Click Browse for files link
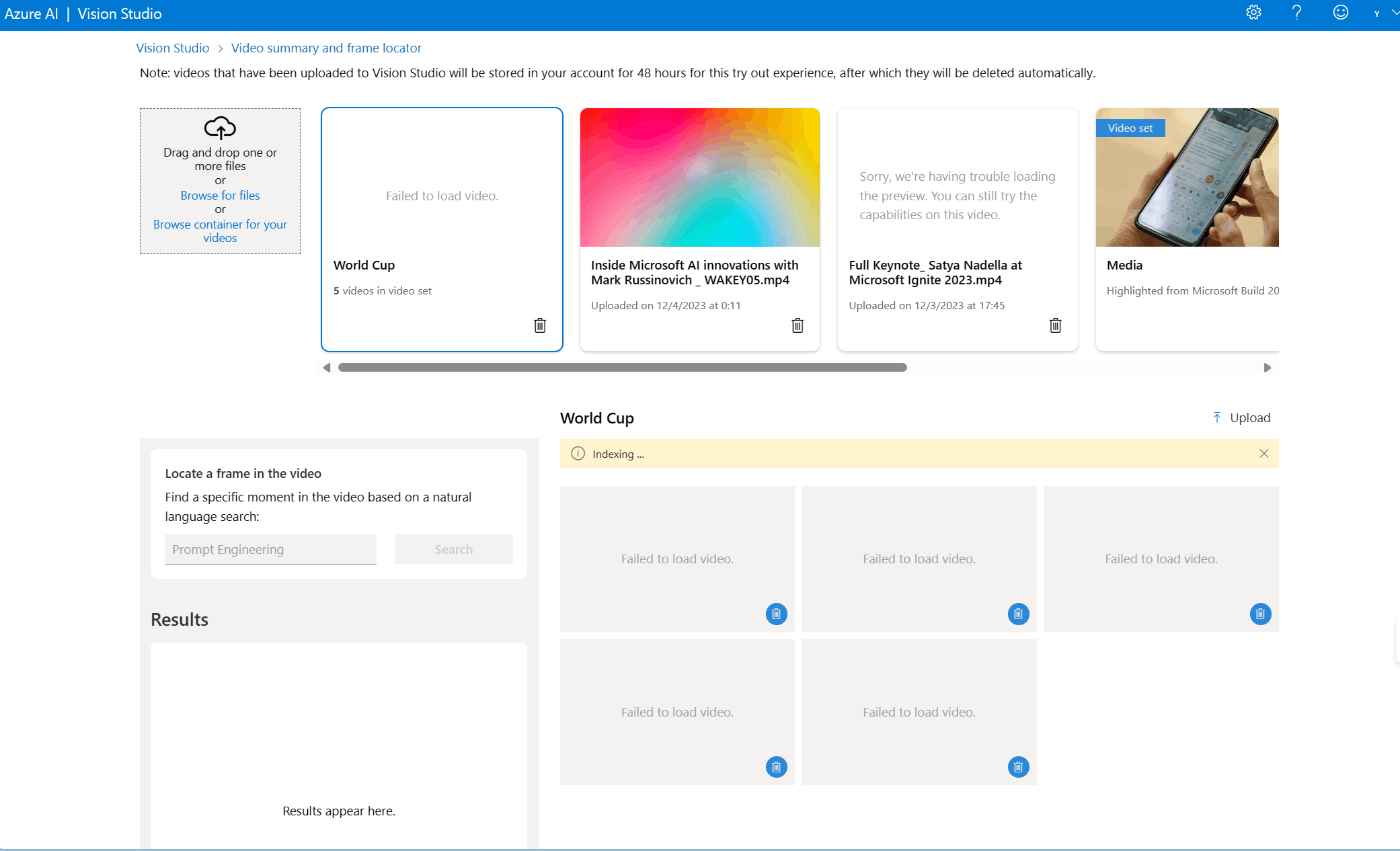The image size is (1400, 851). click(x=220, y=196)
